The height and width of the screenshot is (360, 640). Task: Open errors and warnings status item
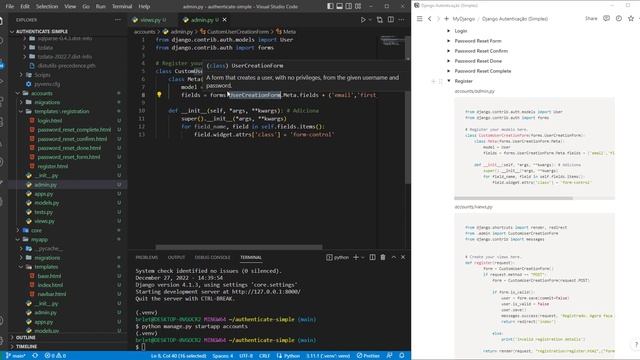(56, 356)
